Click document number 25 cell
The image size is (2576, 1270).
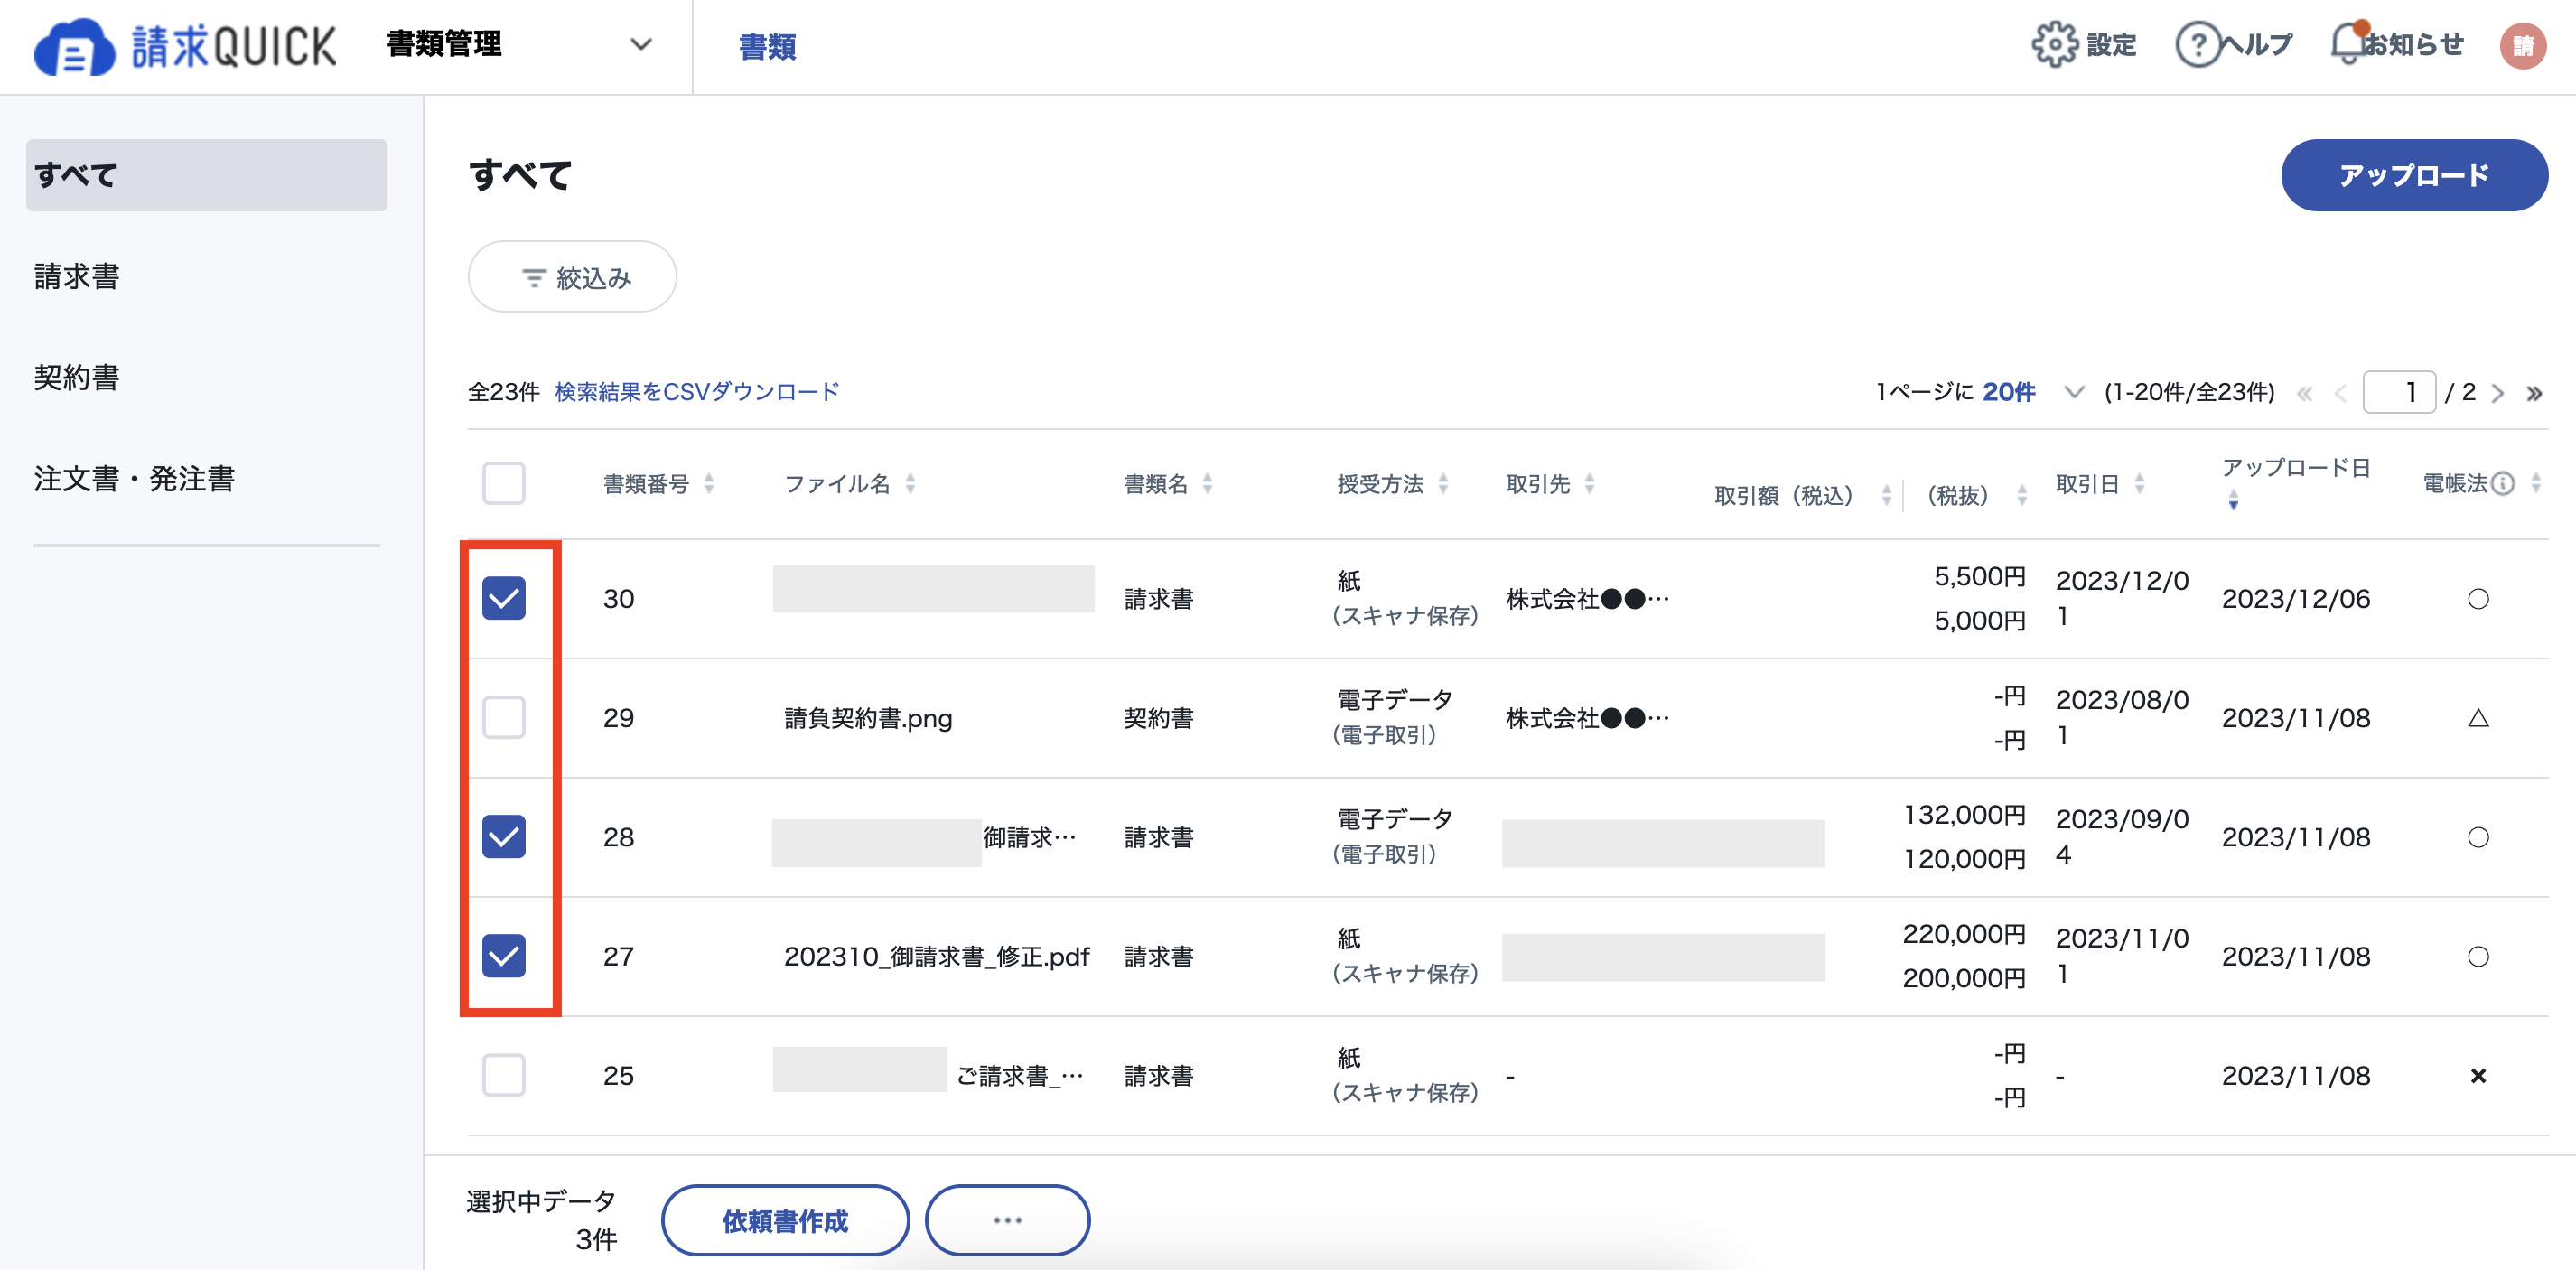coord(619,1076)
